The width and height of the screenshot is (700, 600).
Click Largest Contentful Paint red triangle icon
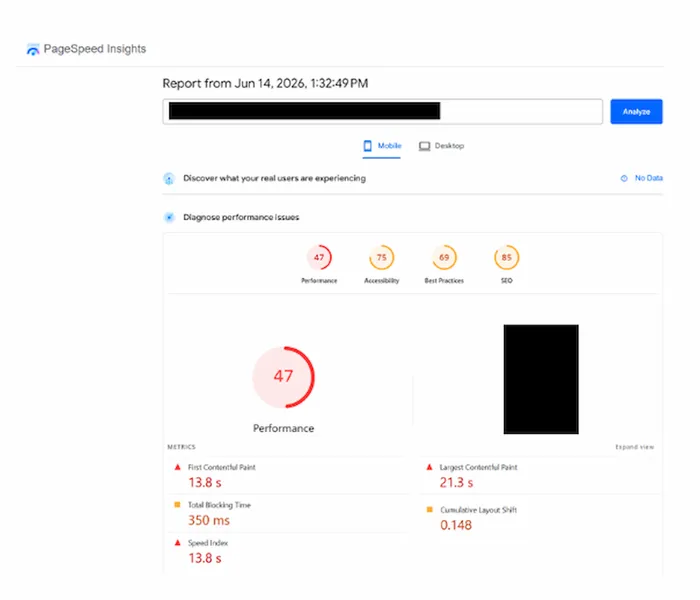point(429,467)
